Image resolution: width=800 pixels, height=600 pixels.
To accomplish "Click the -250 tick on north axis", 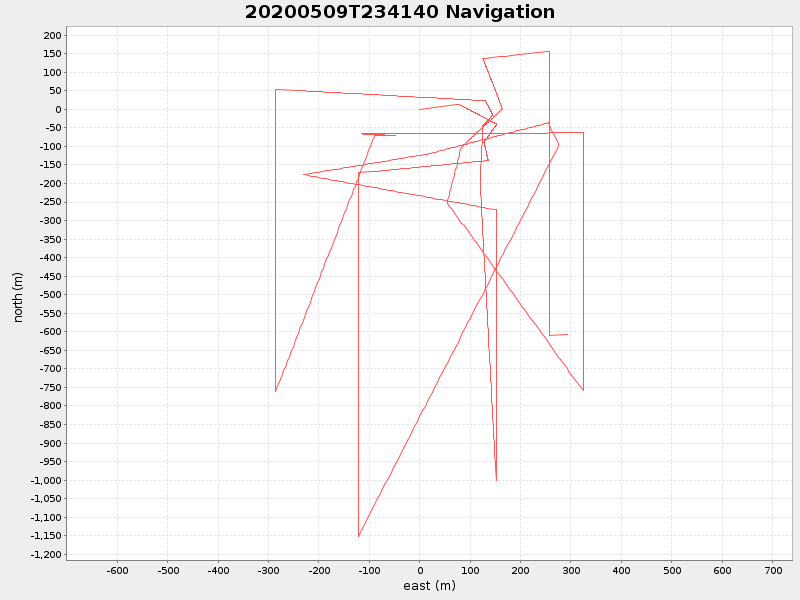I will pyautogui.click(x=50, y=202).
